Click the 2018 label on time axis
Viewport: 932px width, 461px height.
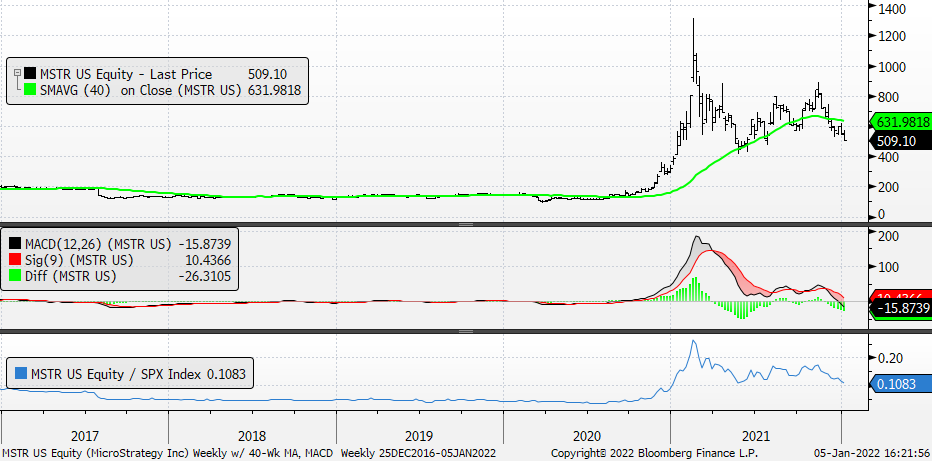coord(252,434)
